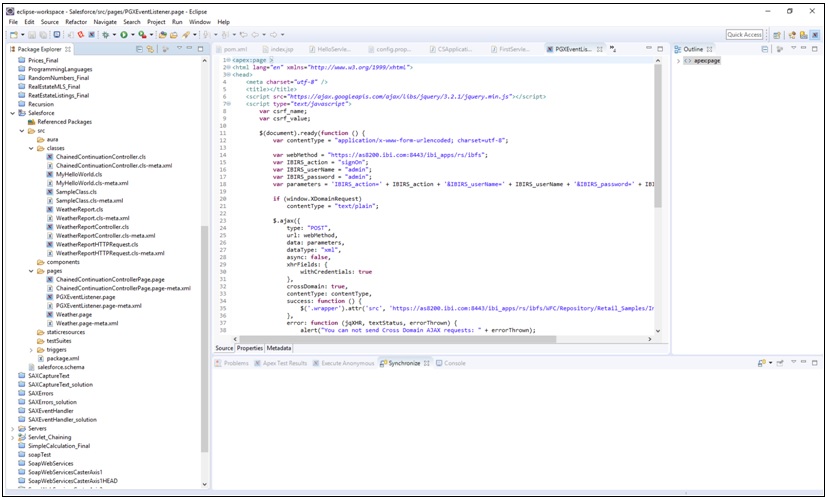Open the Project menu

pos(156,22)
